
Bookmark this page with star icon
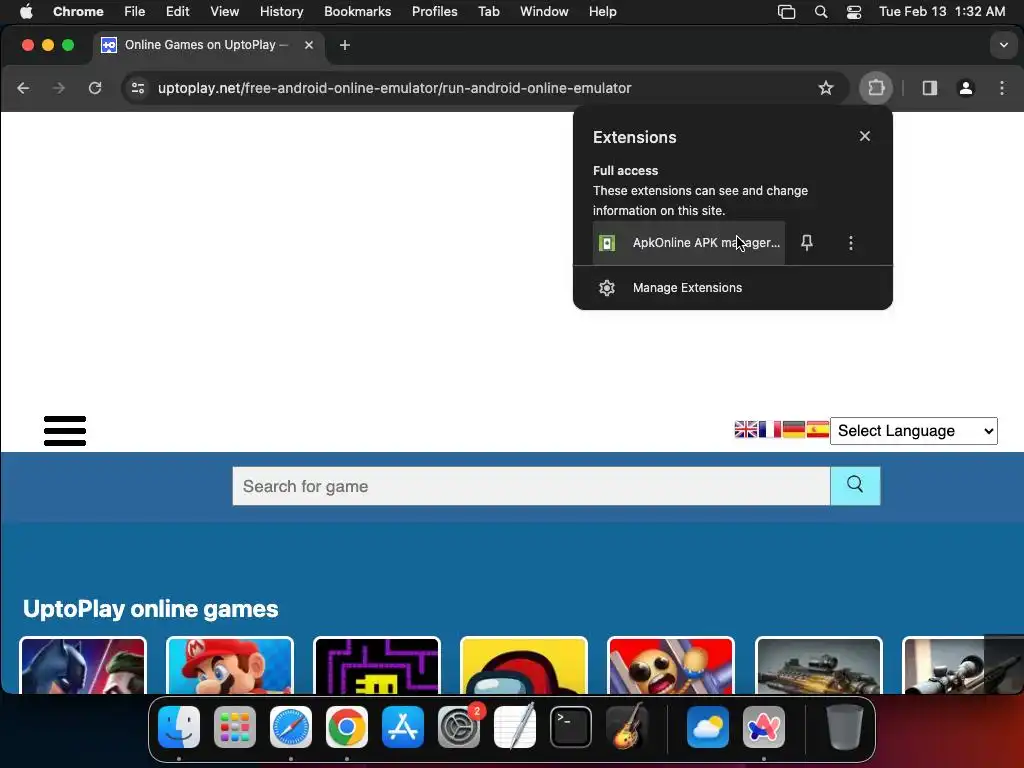click(x=825, y=88)
